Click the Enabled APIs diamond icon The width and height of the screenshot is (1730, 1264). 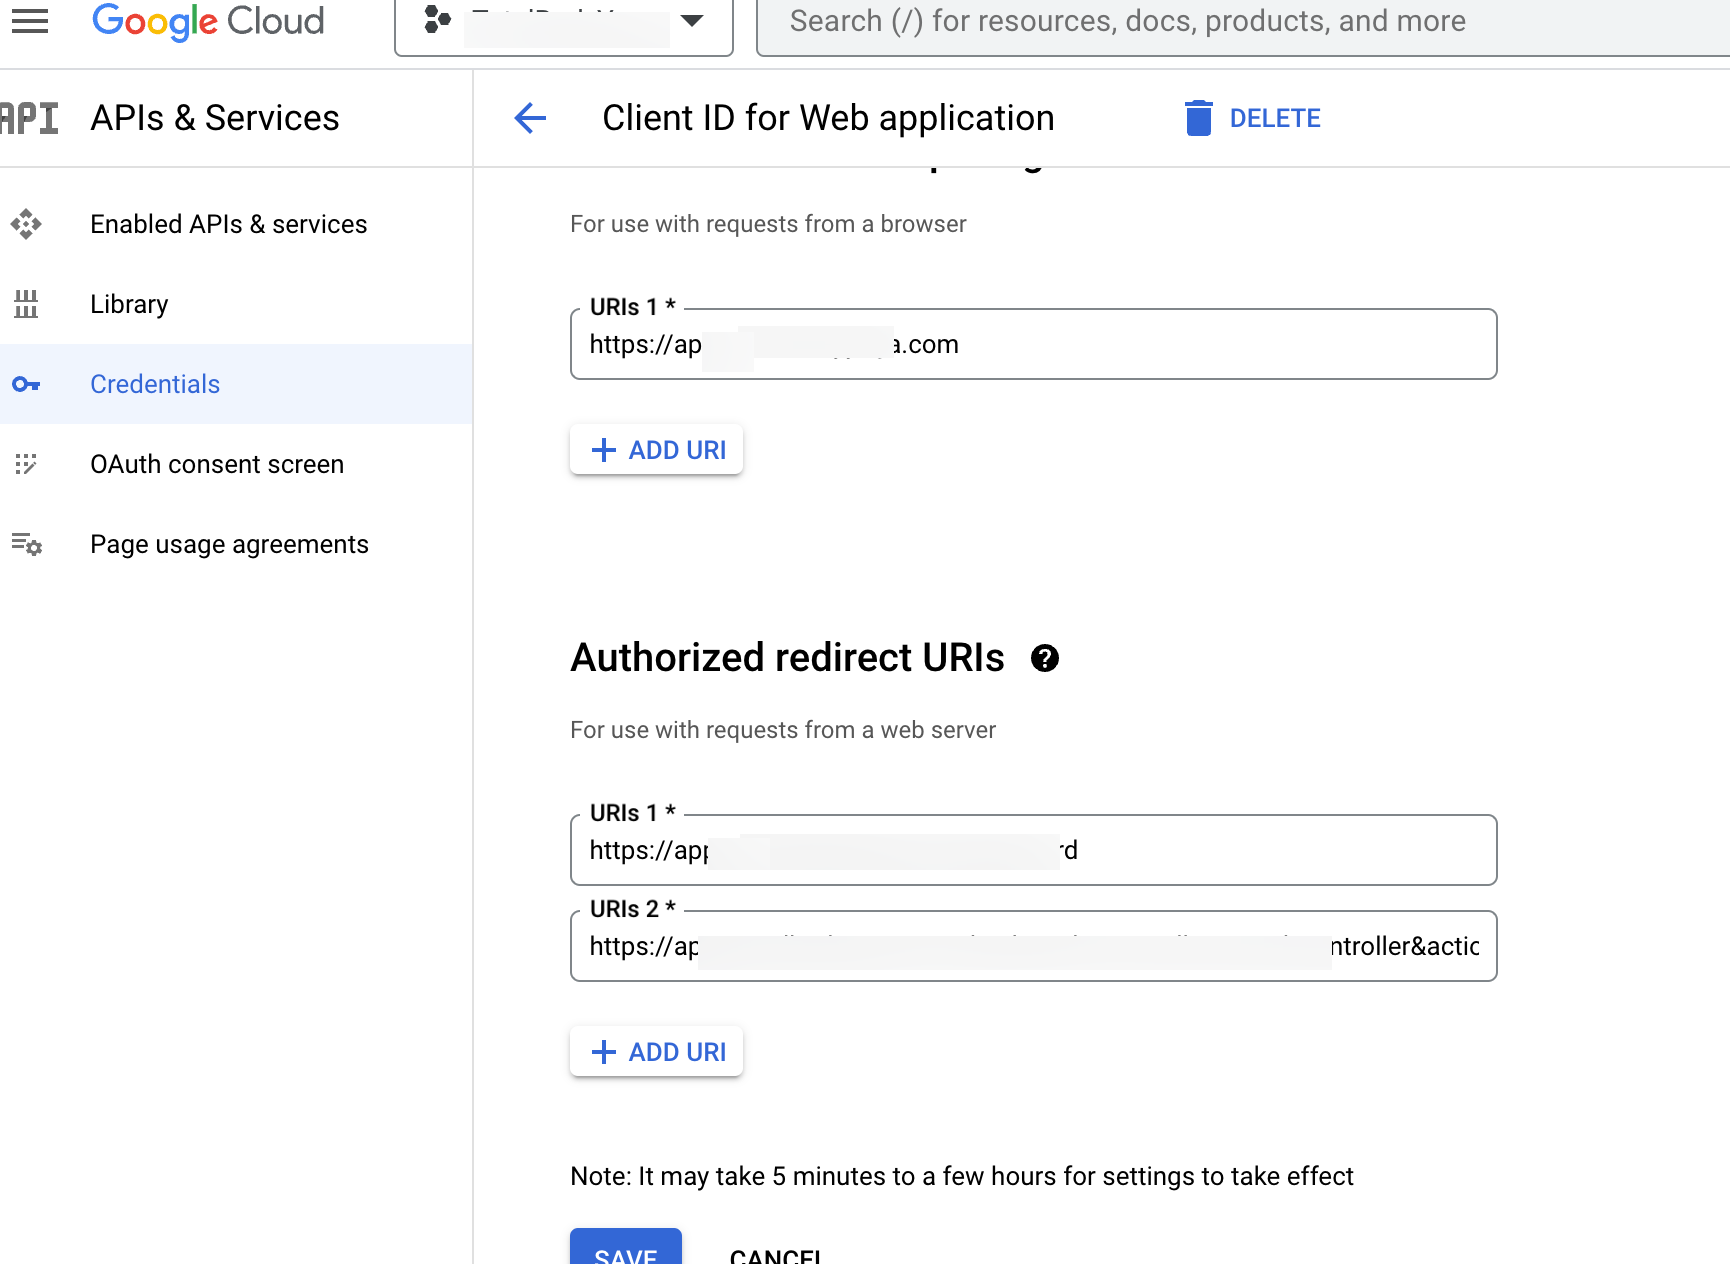click(x=26, y=224)
